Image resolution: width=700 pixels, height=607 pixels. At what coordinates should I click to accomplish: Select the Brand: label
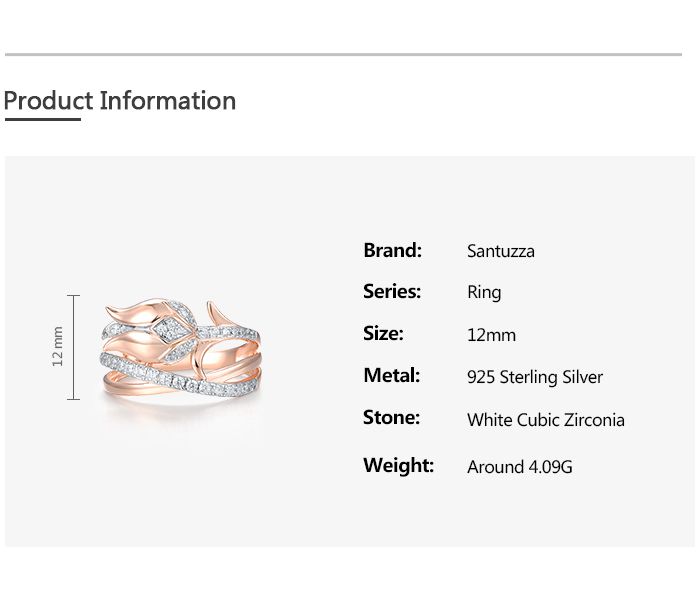pyautogui.click(x=392, y=250)
